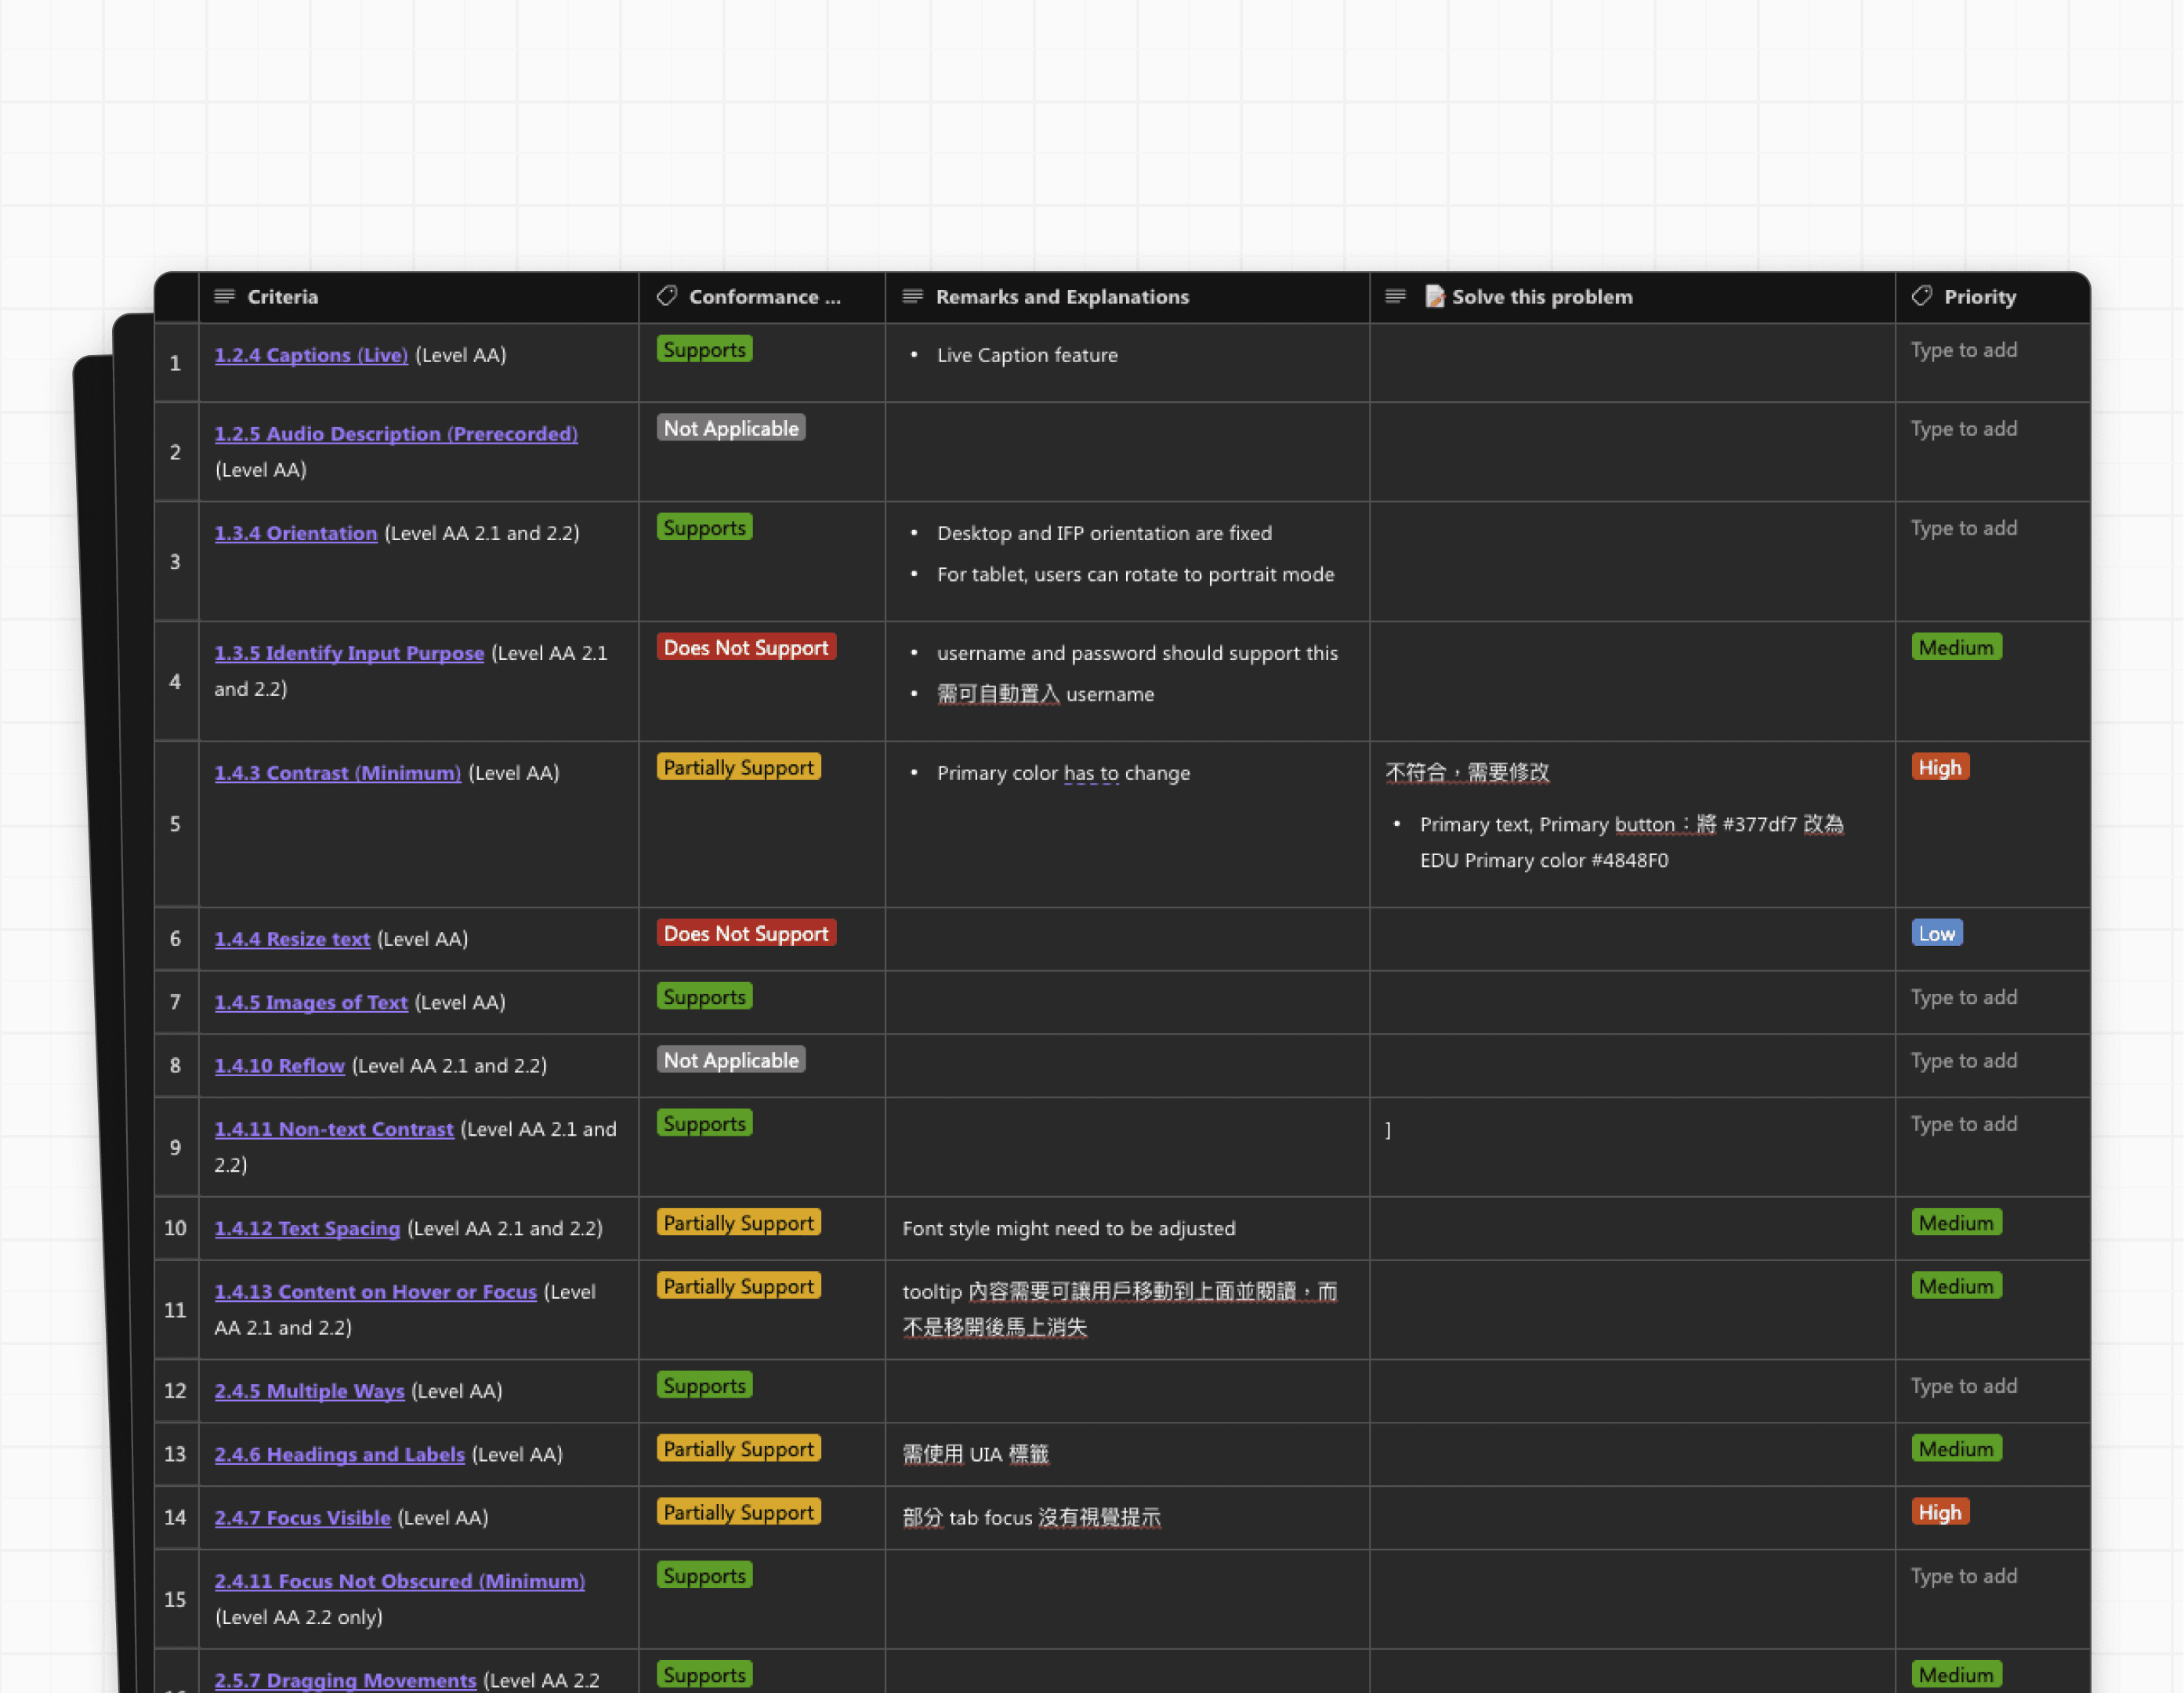Open the 1.3.4 Orientation link
The image size is (2184, 1693).
pos(296,533)
